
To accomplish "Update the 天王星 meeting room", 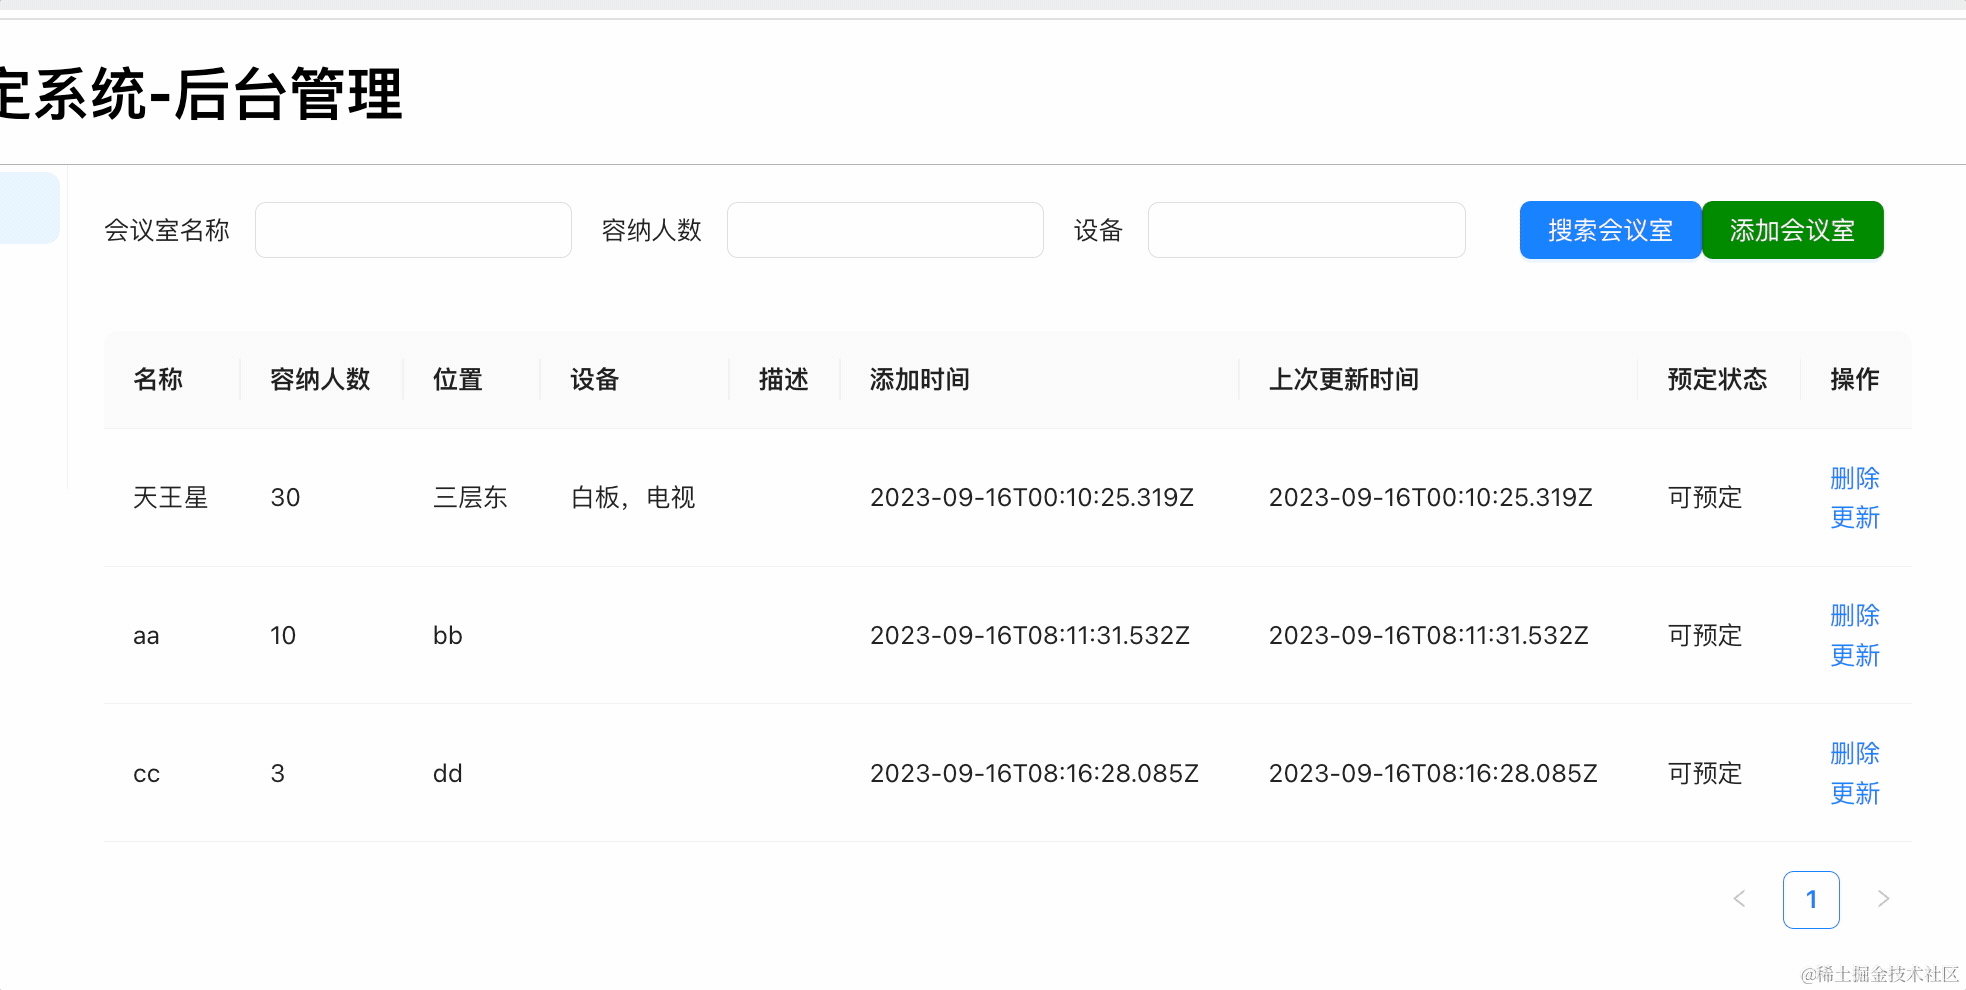I will click(1854, 518).
